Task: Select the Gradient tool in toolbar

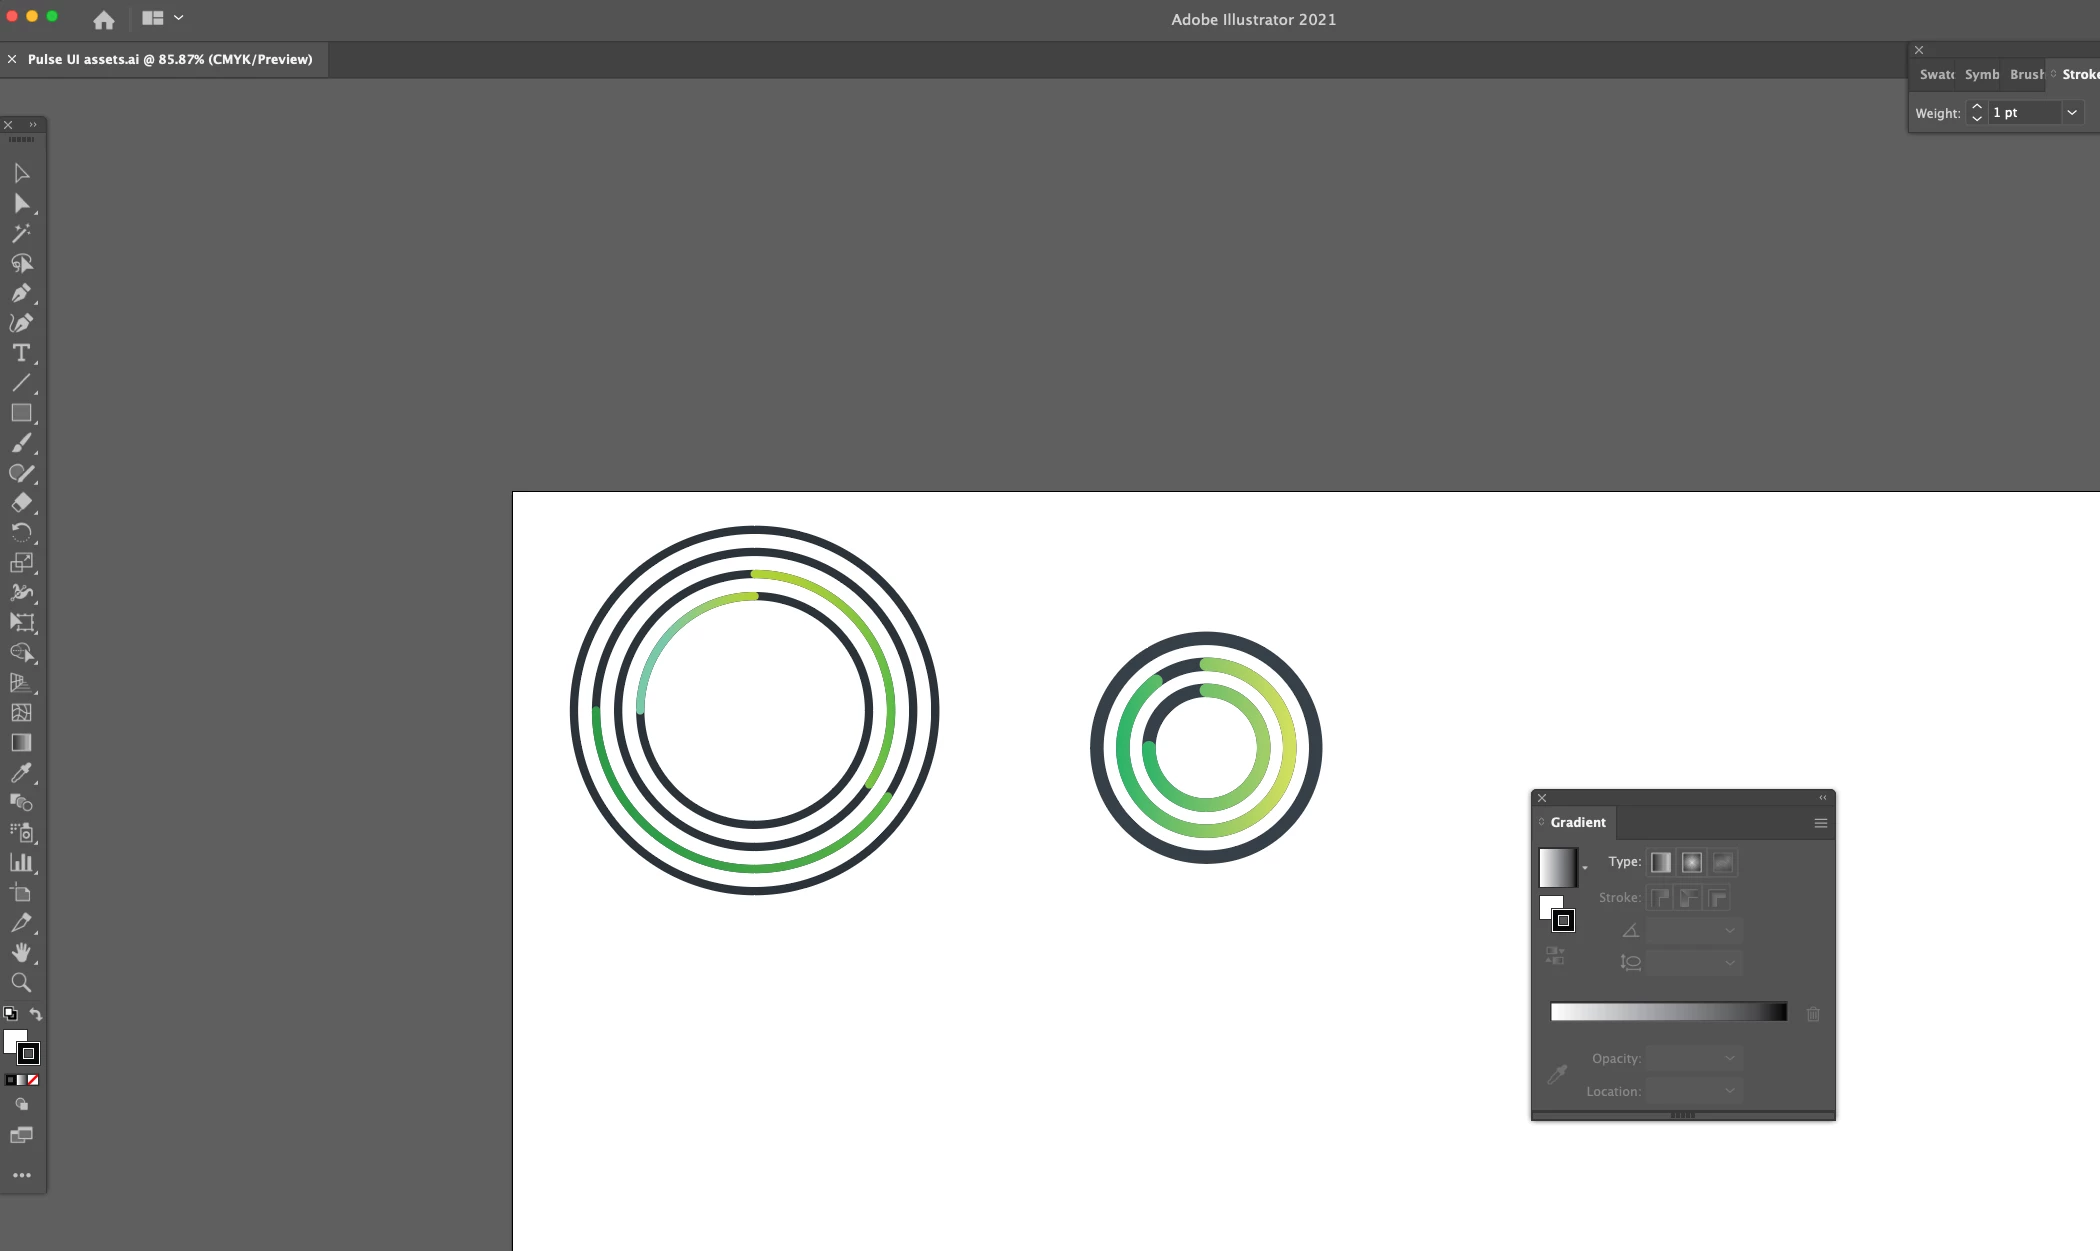Action: click(21, 743)
